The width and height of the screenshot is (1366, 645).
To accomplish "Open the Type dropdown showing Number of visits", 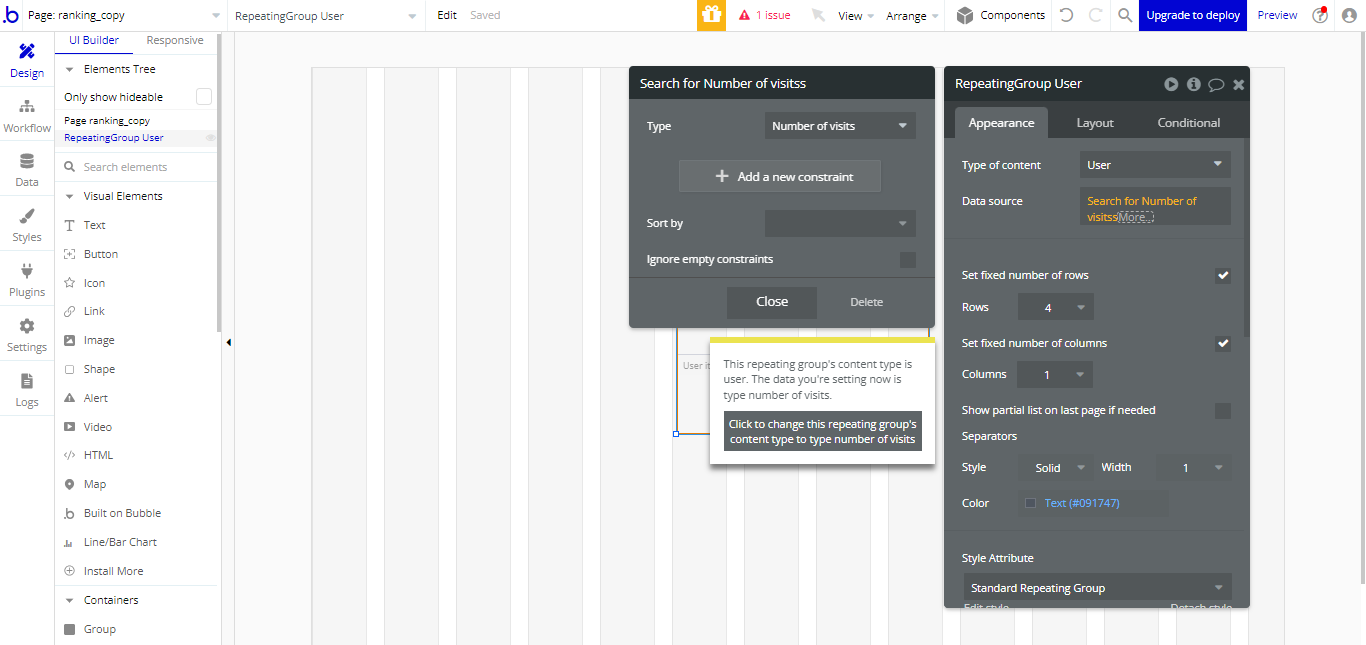I will click(840, 126).
